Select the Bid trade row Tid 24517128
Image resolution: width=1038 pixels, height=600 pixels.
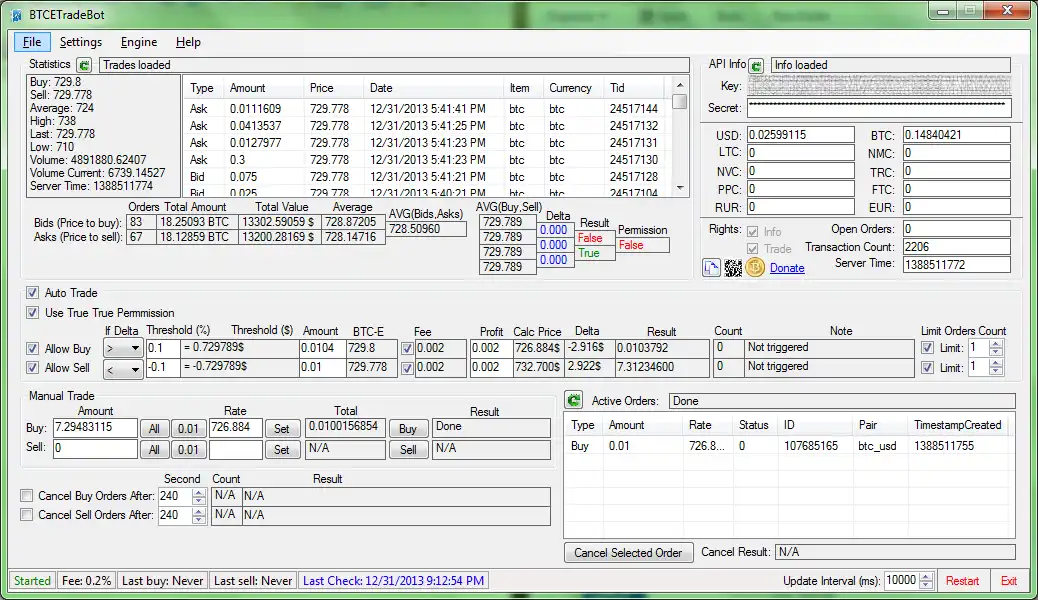pos(426,177)
